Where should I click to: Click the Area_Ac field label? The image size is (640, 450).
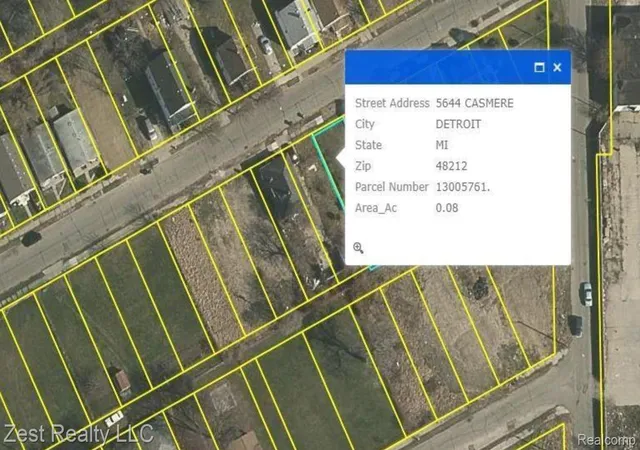click(376, 208)
